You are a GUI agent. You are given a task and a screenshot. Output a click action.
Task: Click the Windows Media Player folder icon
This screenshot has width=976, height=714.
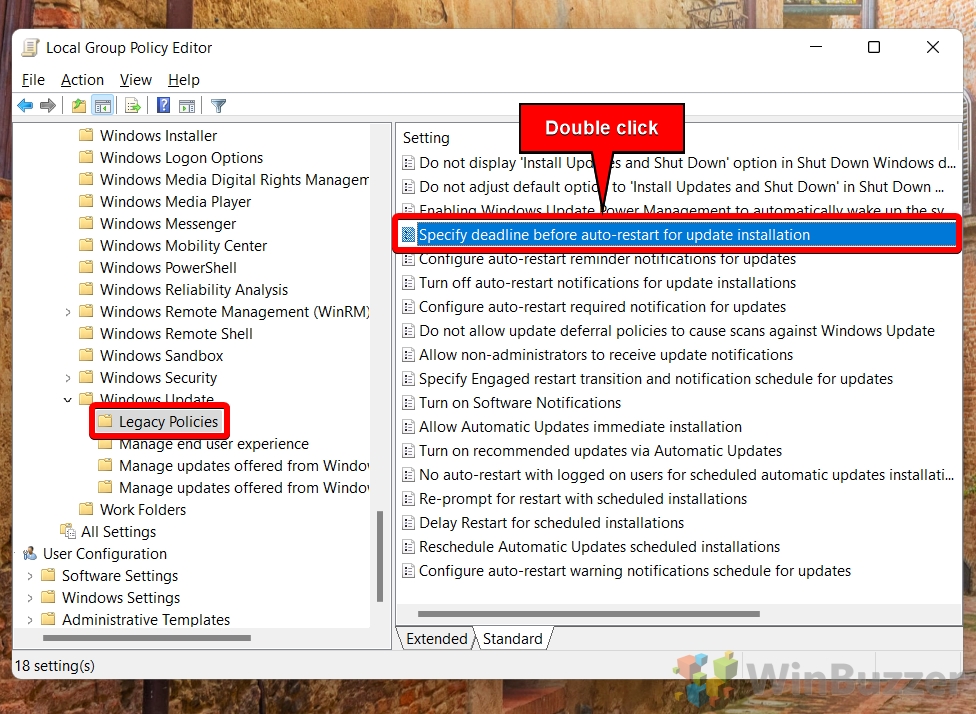point(87,201)
